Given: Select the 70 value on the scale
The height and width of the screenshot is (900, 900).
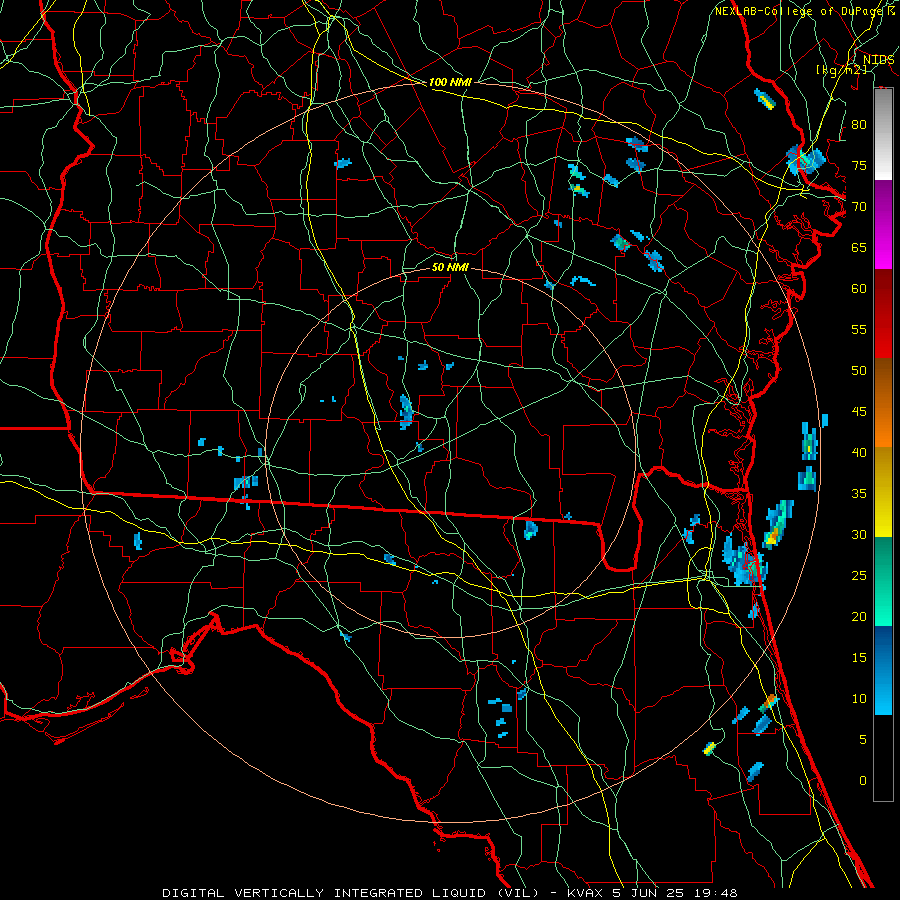Looking at the screenshot, I should tap(859, 207).
